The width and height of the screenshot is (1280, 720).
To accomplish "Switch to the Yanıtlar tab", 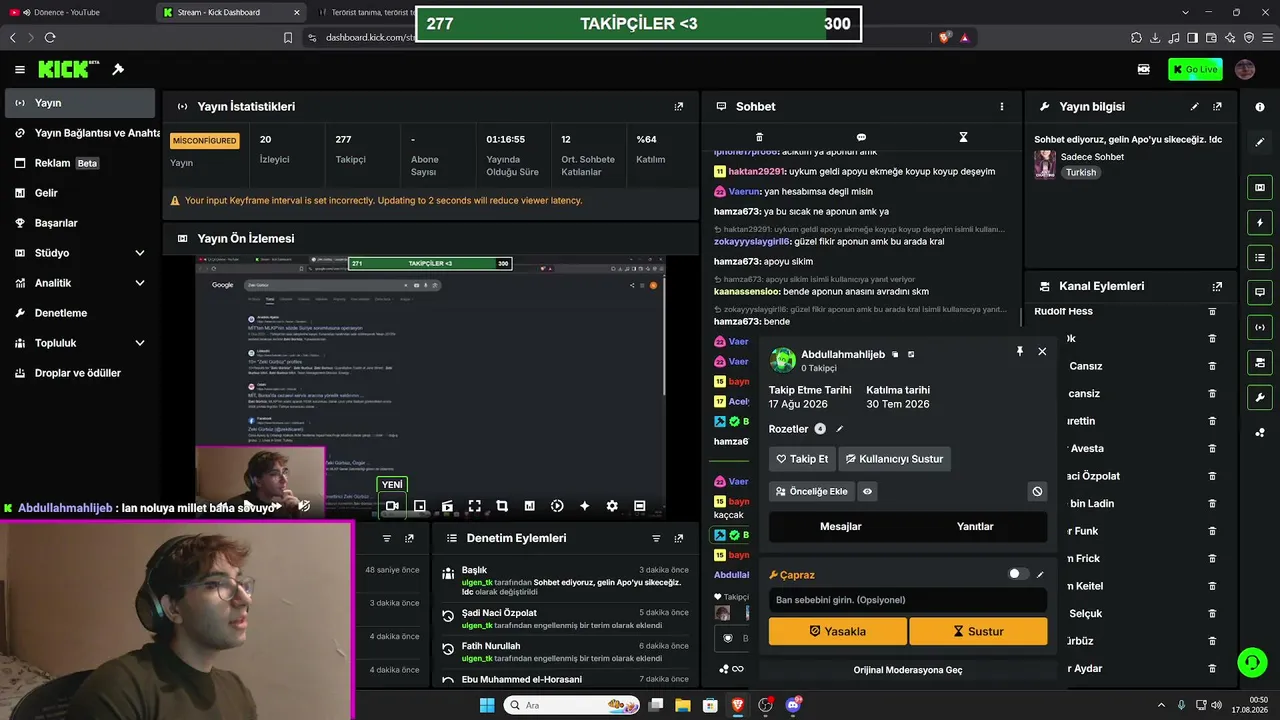I will 975,526.
